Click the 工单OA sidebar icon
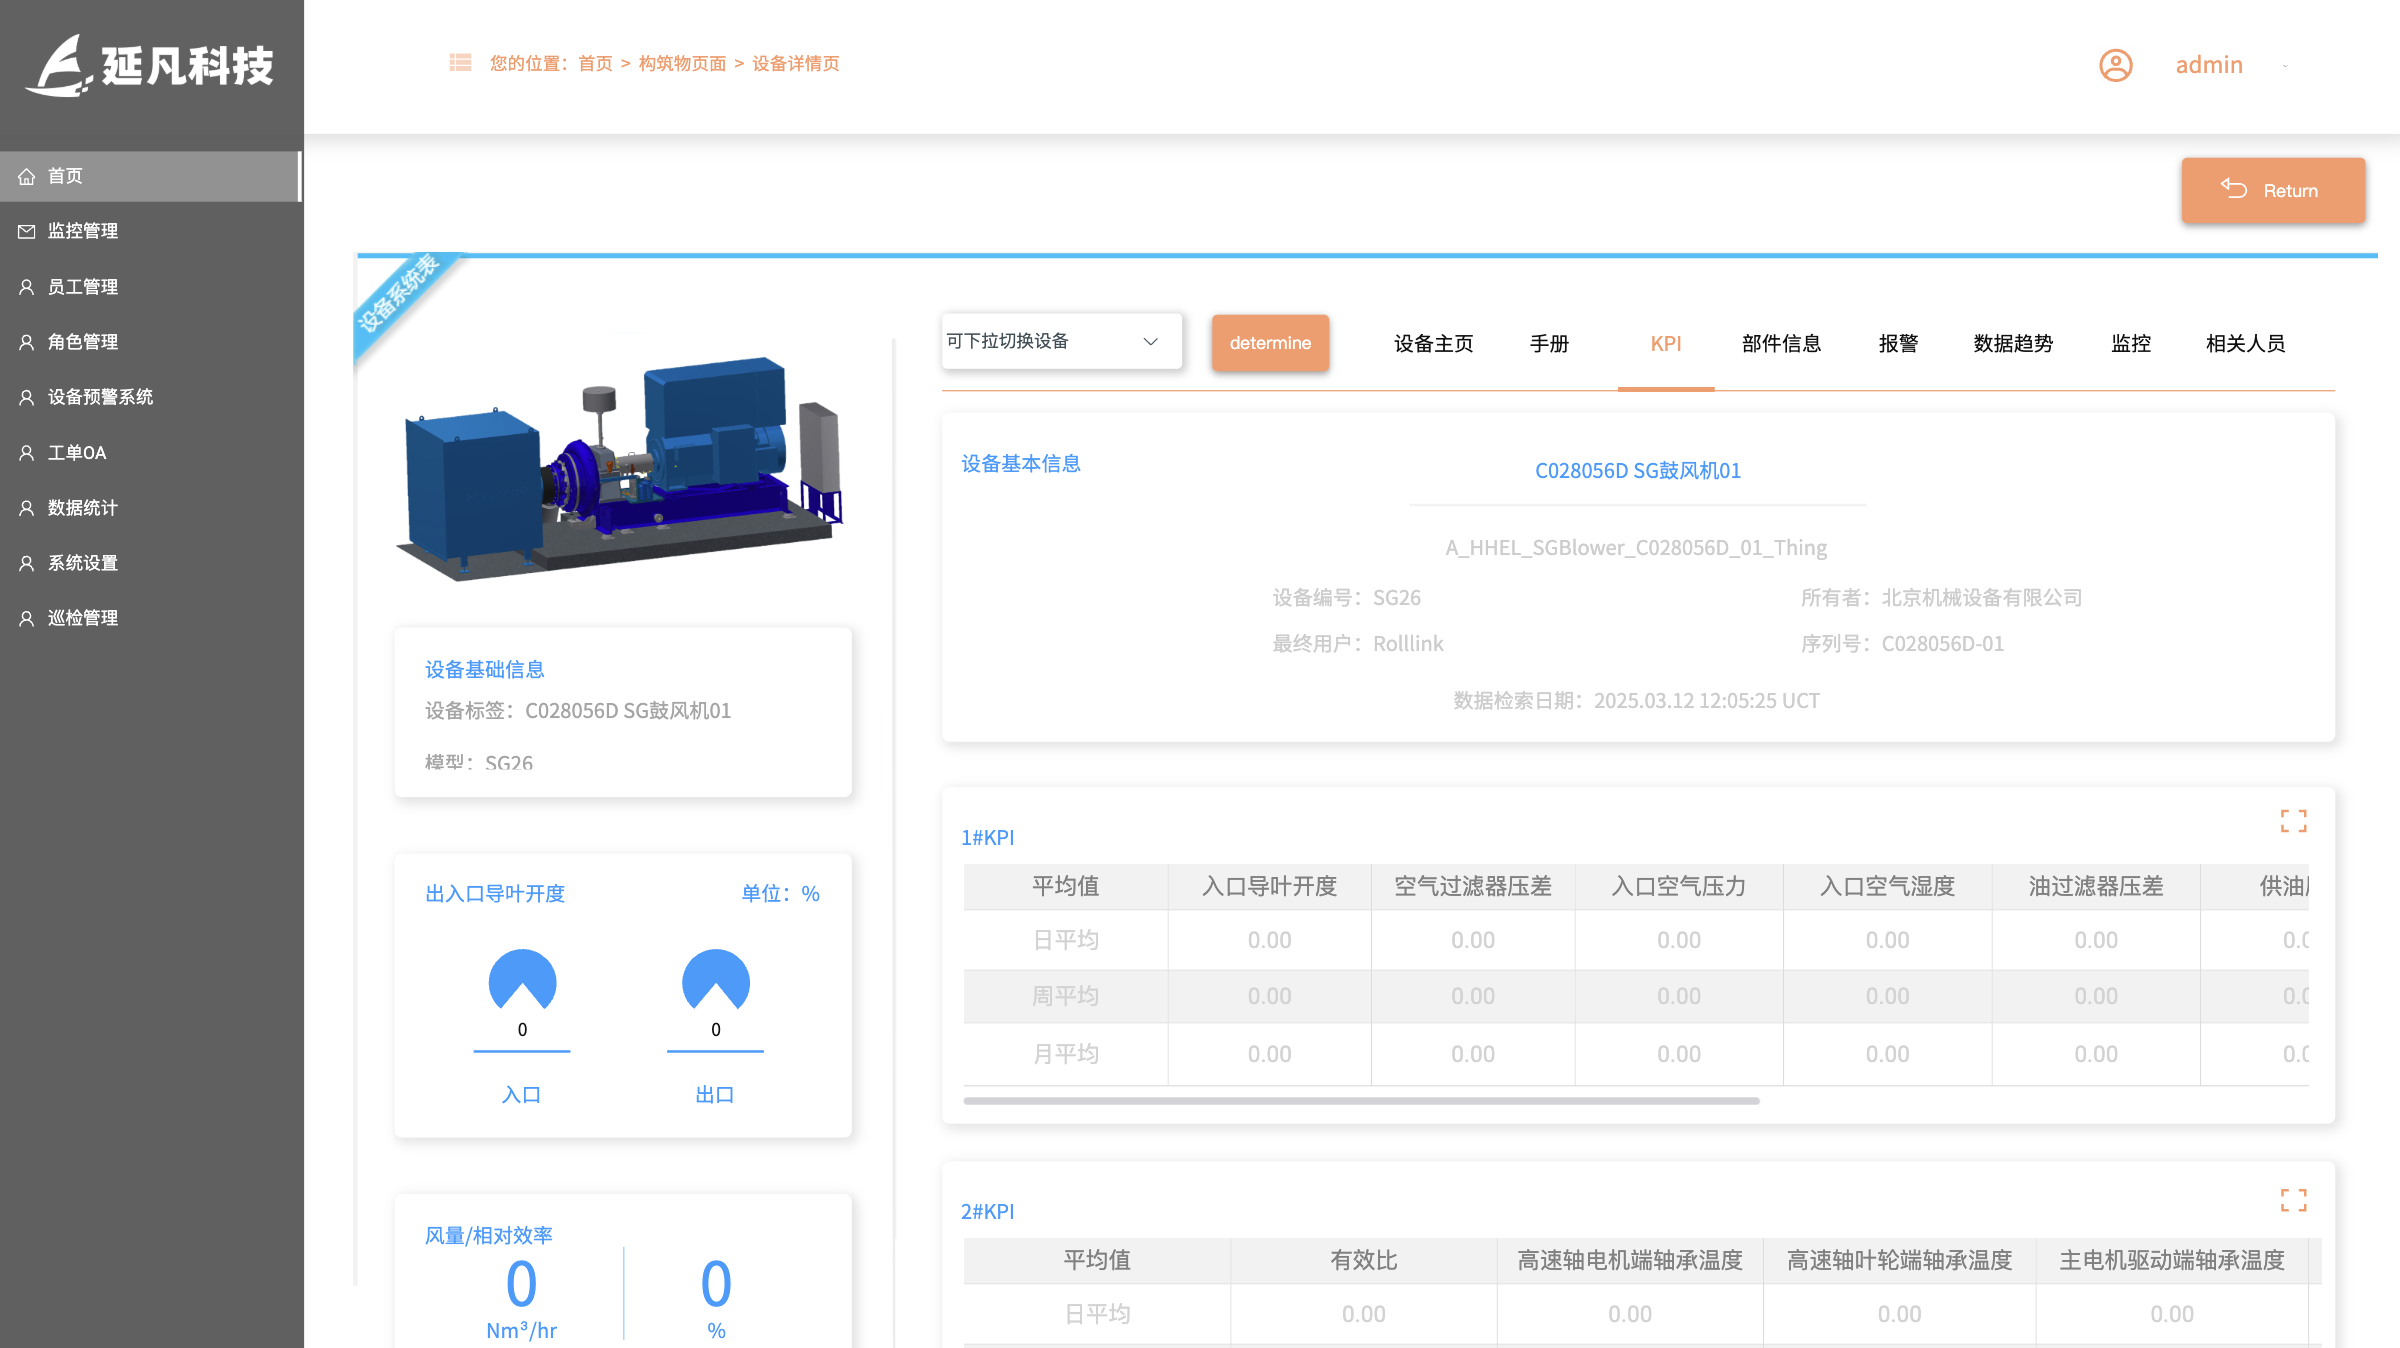This screenshot has height=1348, width=2400. [27, 452]
